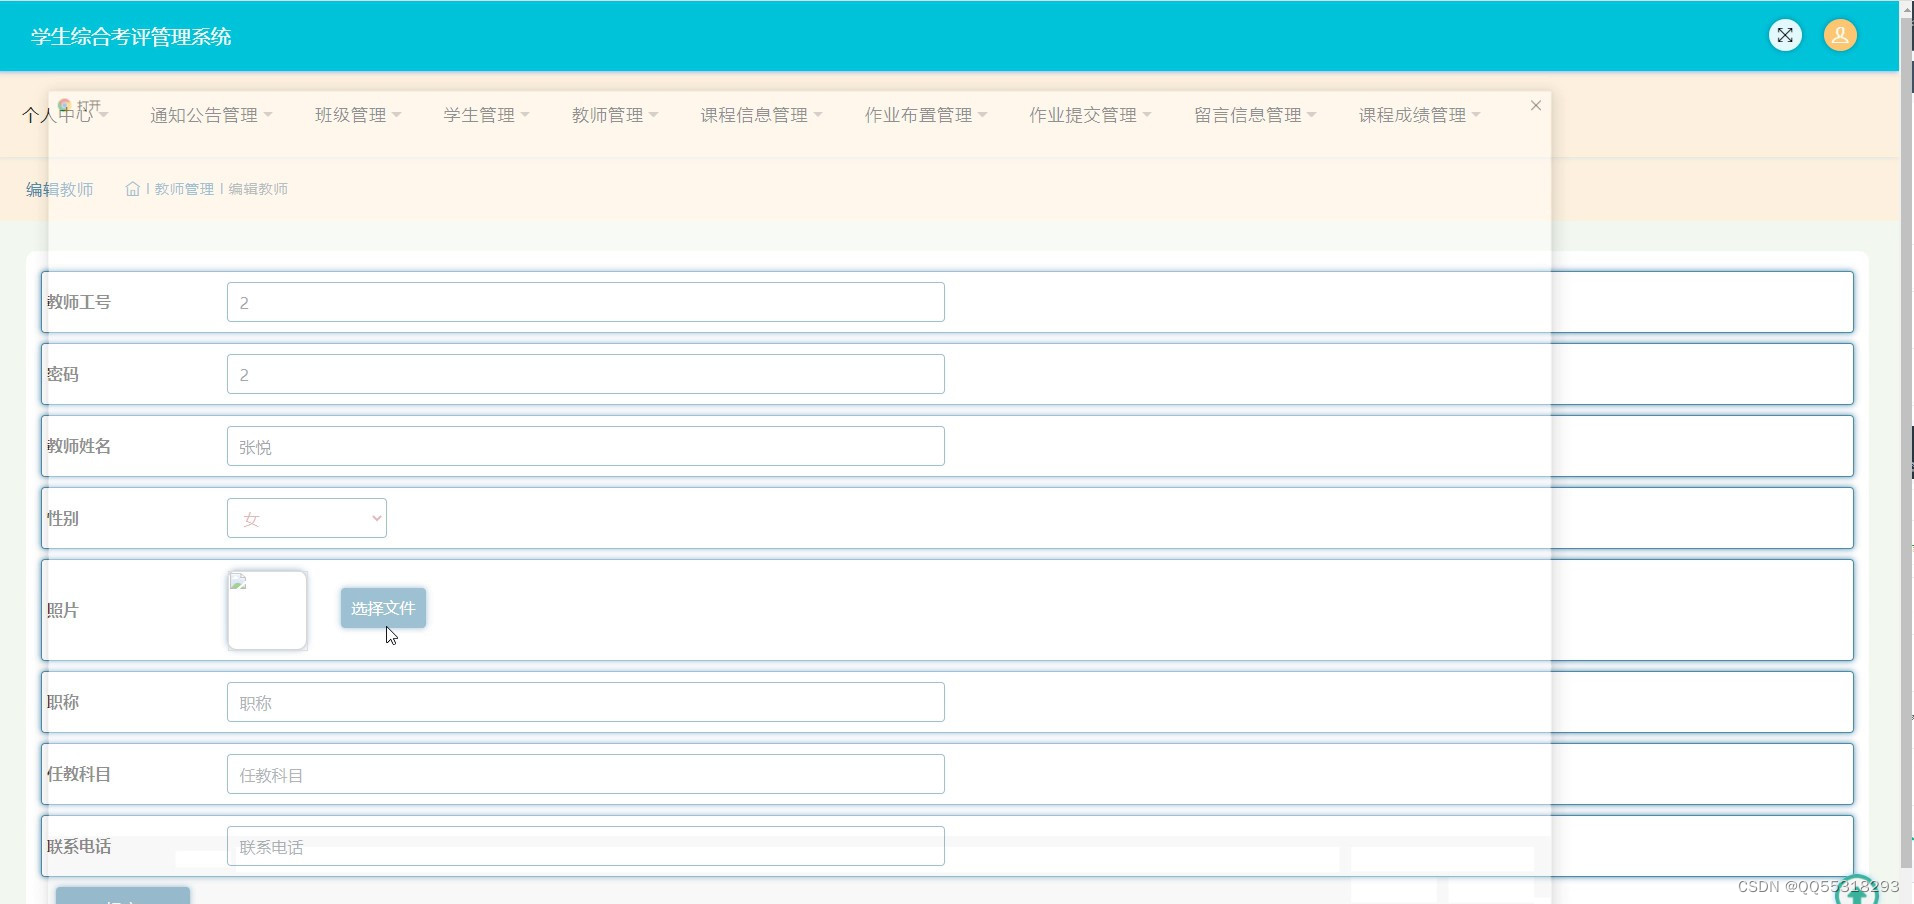Click 教师管理 breadcrumb link

(x=184, y=189)
